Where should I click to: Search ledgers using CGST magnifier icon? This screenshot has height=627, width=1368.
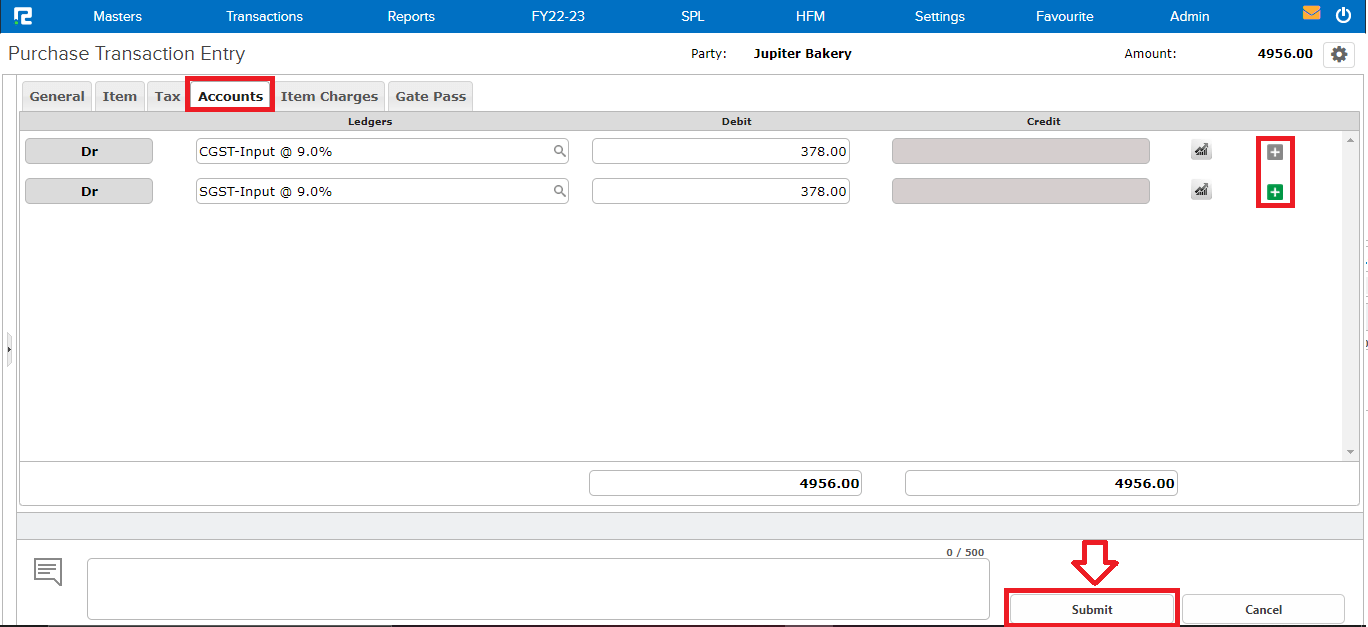(x=559, y=150)
